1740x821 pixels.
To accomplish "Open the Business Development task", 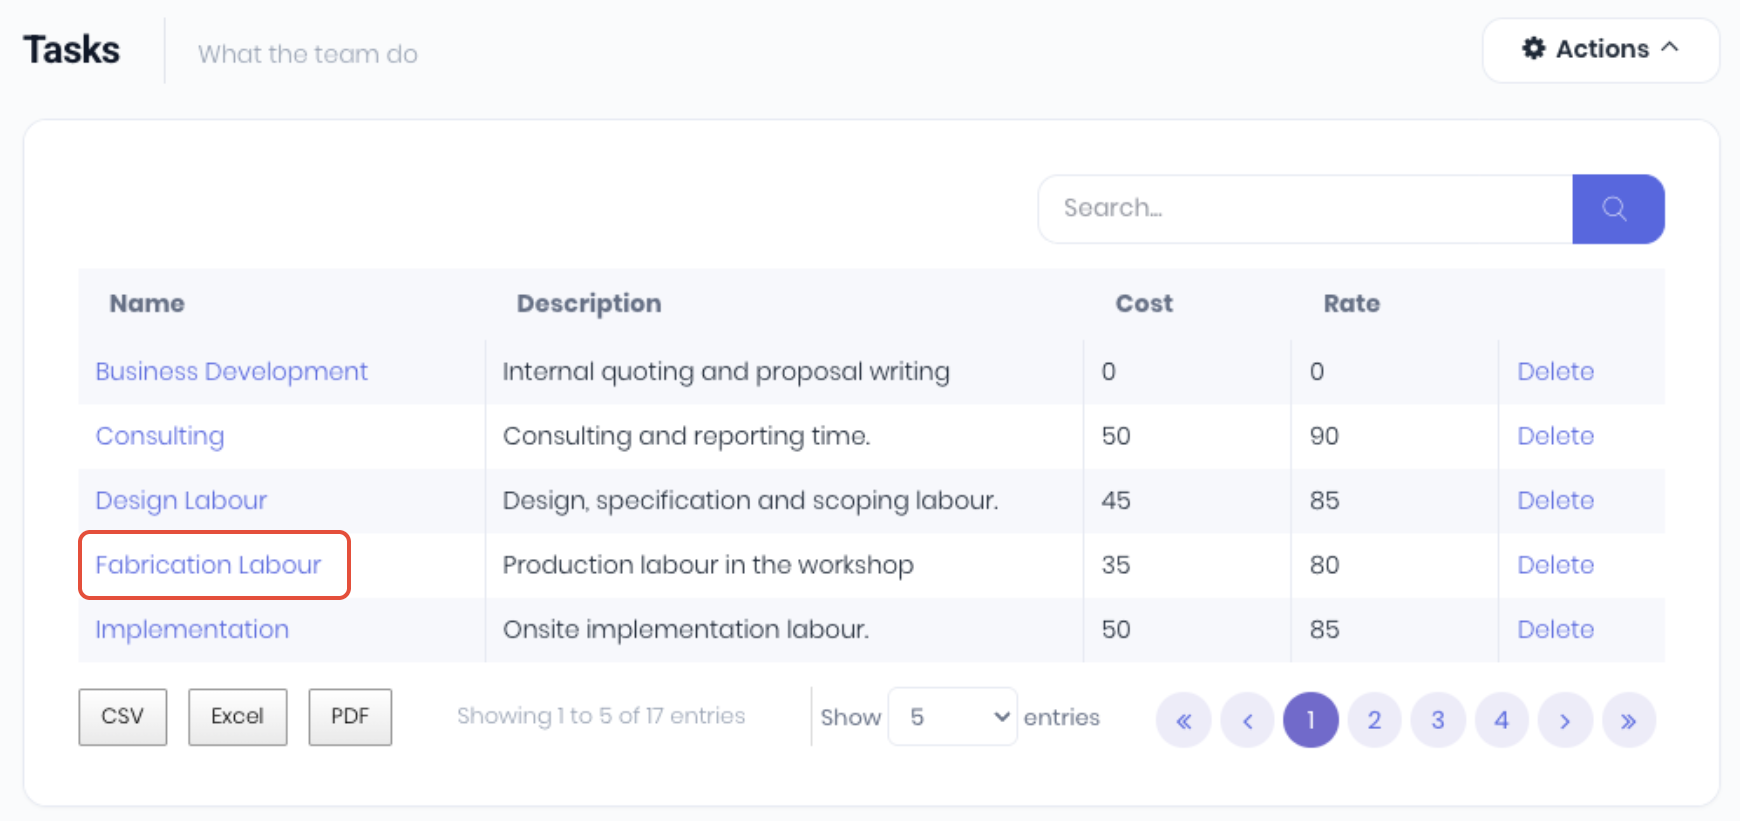I will point(231,372).
